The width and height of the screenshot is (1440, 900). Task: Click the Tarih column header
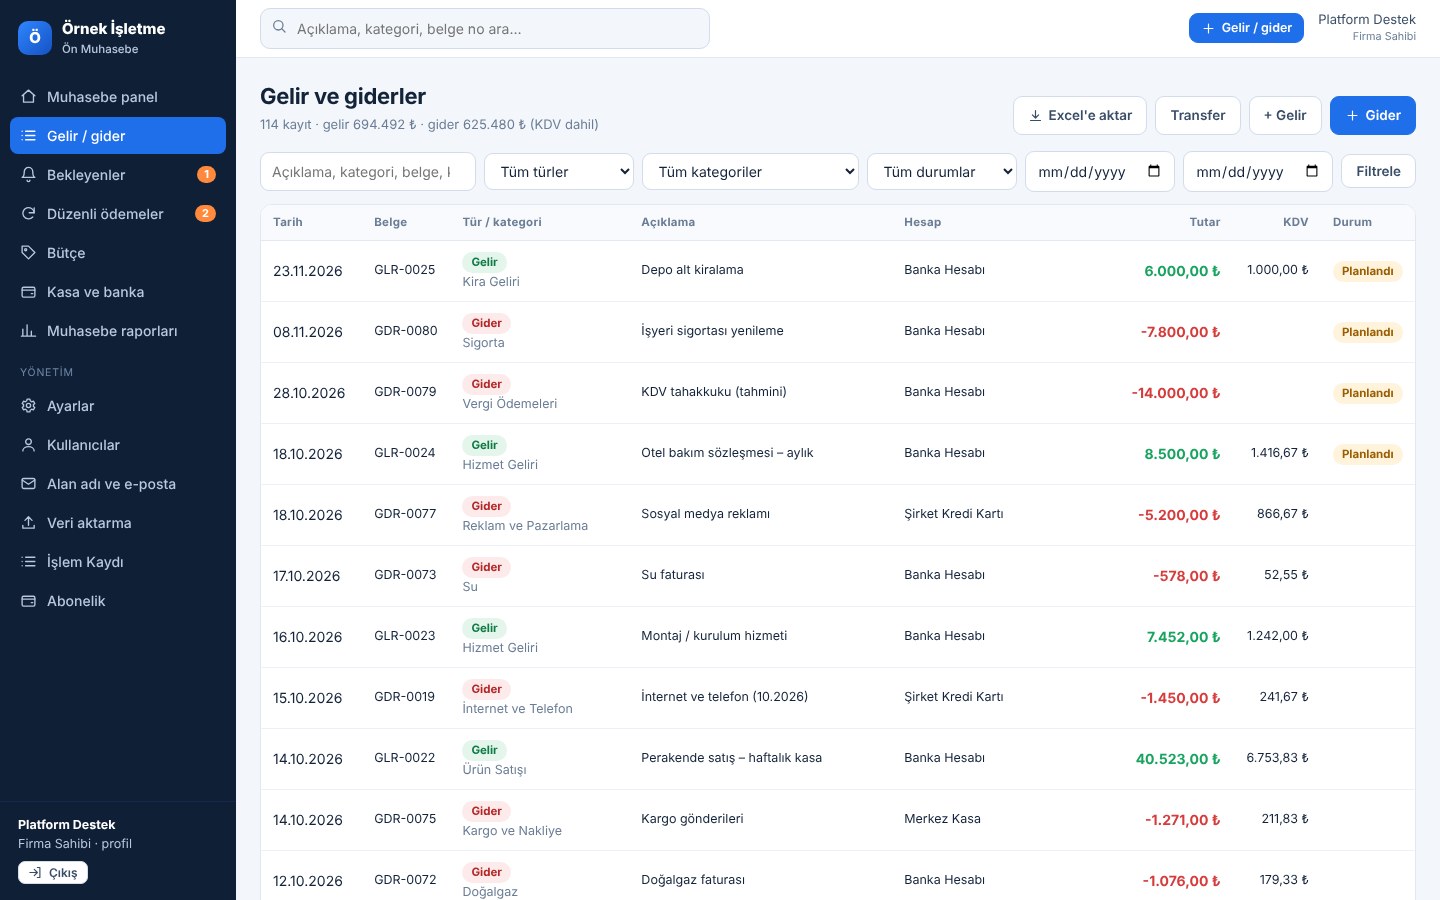coord(288,222)
